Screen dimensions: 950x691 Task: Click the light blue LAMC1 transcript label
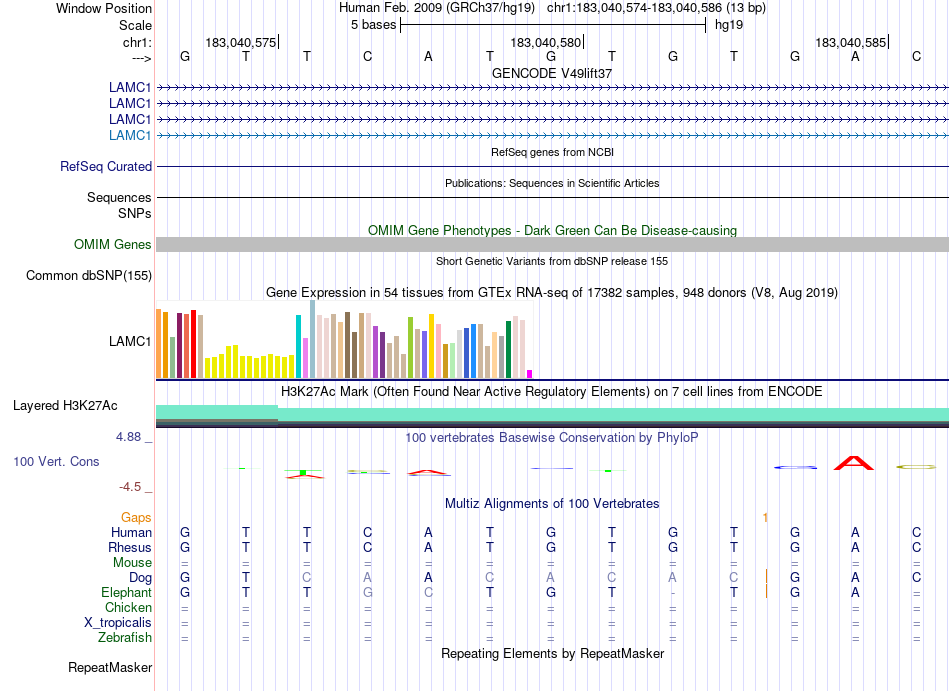[130, 135]
